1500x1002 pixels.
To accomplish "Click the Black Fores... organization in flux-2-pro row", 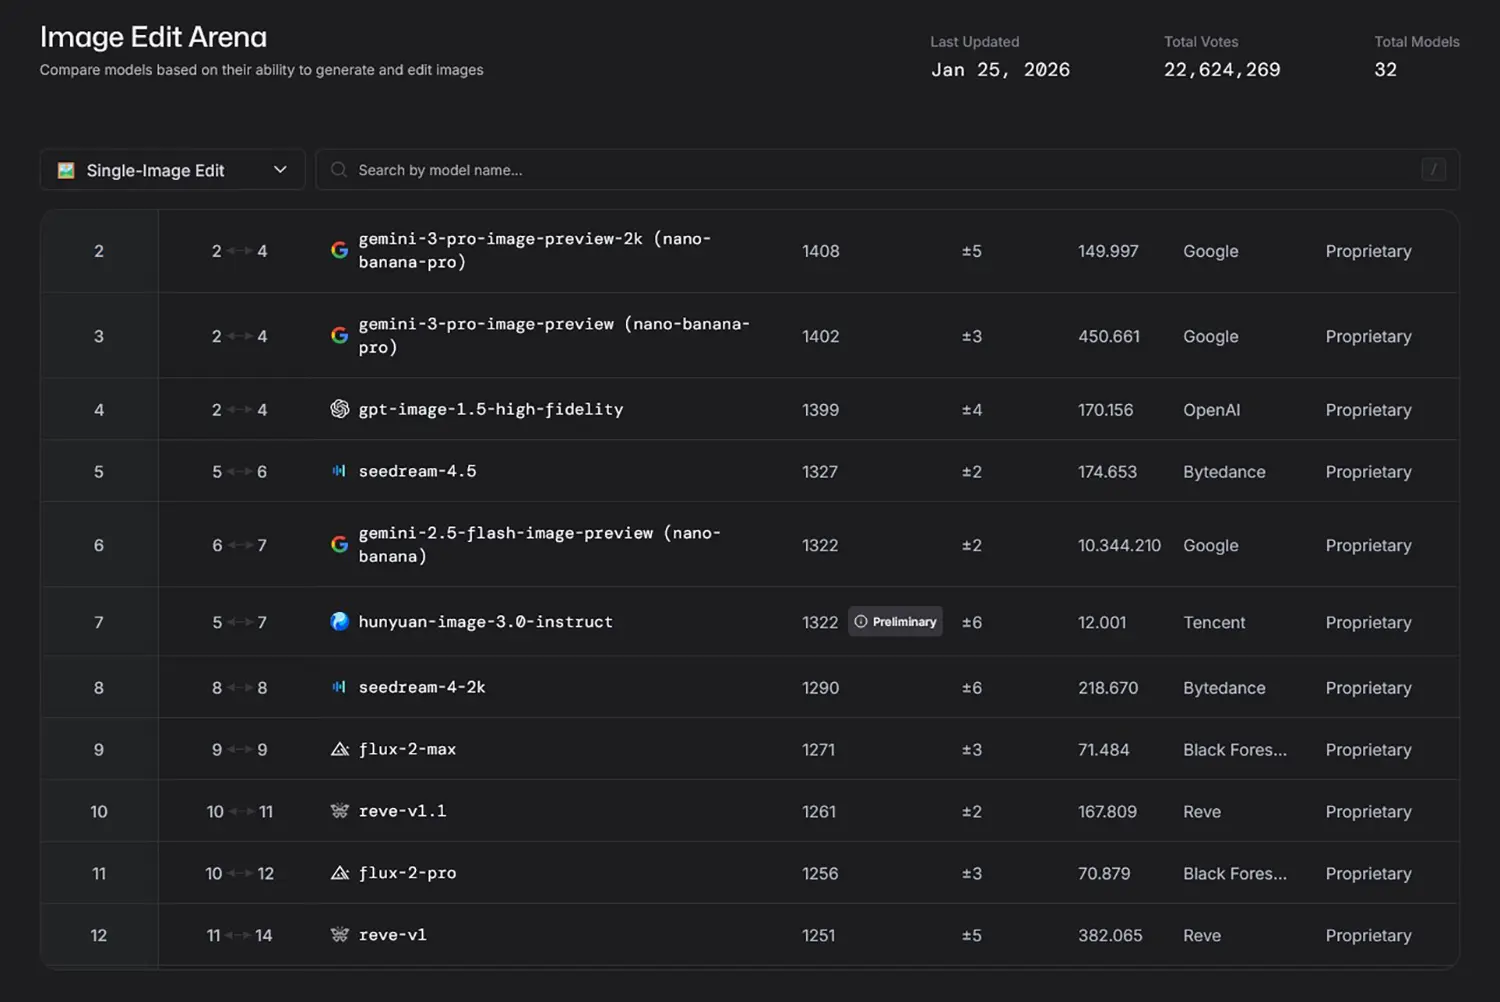I will [1234, 873].
